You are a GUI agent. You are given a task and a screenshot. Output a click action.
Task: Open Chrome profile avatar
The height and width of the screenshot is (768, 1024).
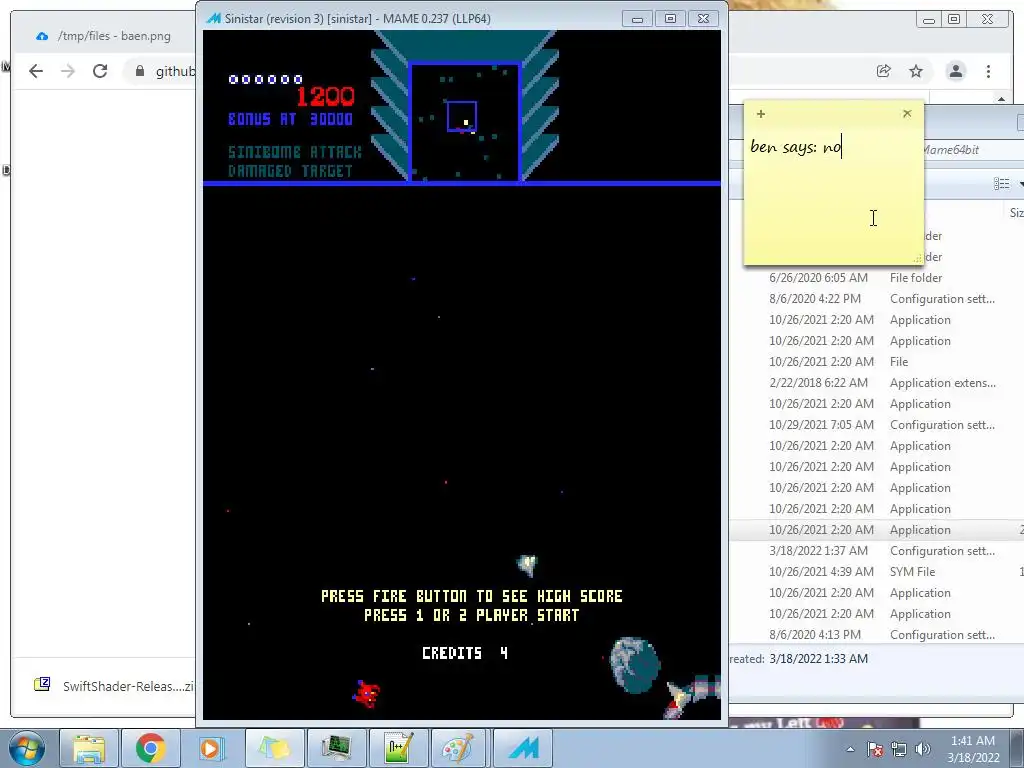(955, 71)
